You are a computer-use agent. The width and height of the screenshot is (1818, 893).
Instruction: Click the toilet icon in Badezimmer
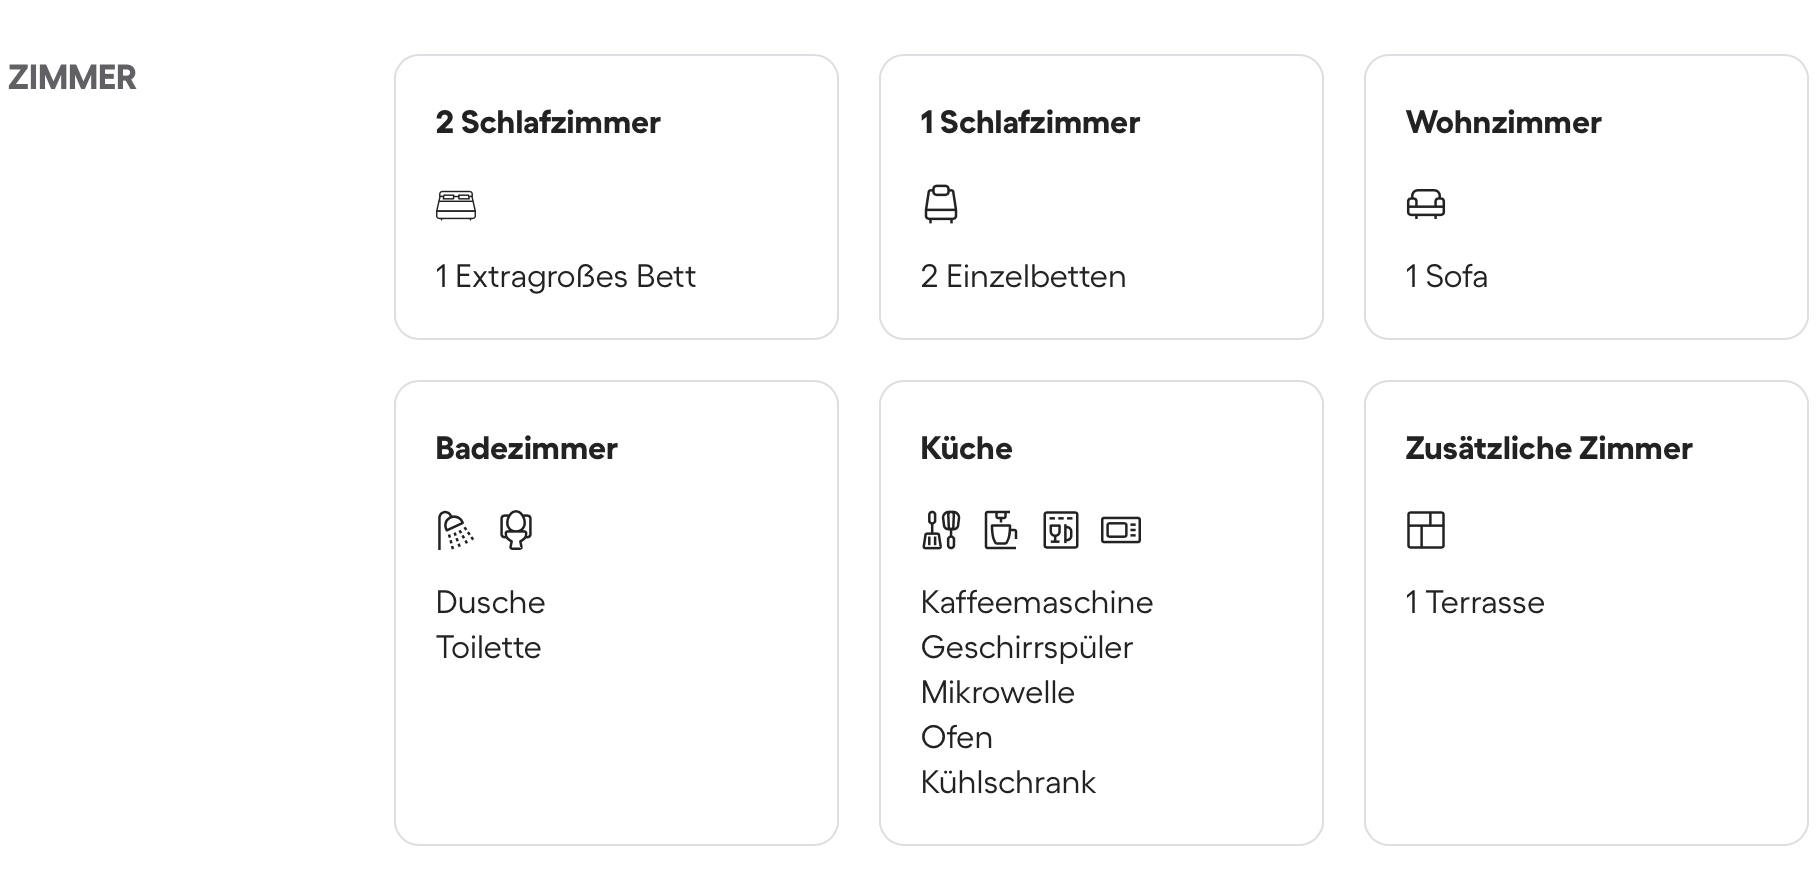pyautogui.click(x=516, y=530)
